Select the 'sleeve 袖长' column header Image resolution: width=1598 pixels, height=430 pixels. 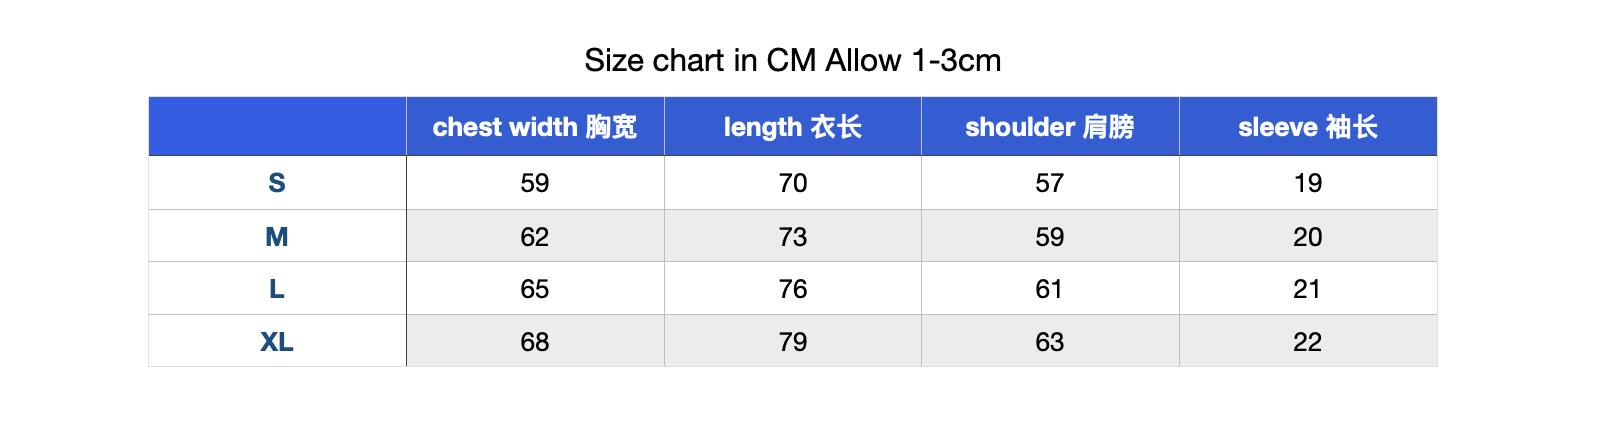(x=1308, y=127)
